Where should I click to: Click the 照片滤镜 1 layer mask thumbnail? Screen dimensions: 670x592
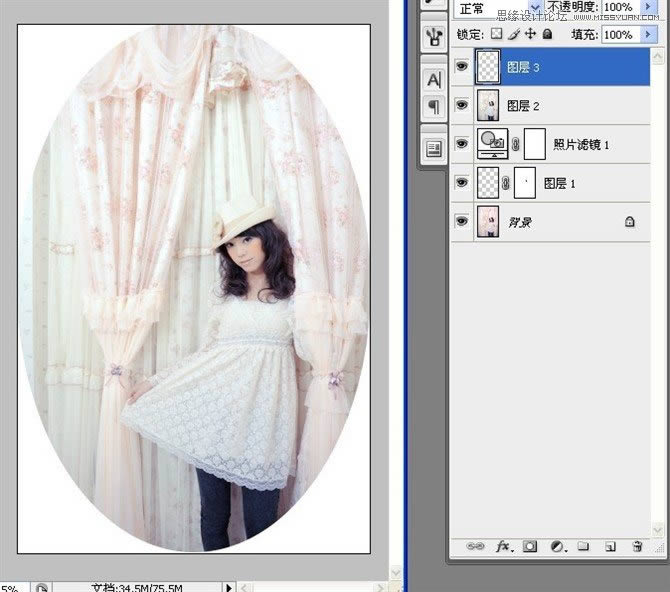coord(534,145)
